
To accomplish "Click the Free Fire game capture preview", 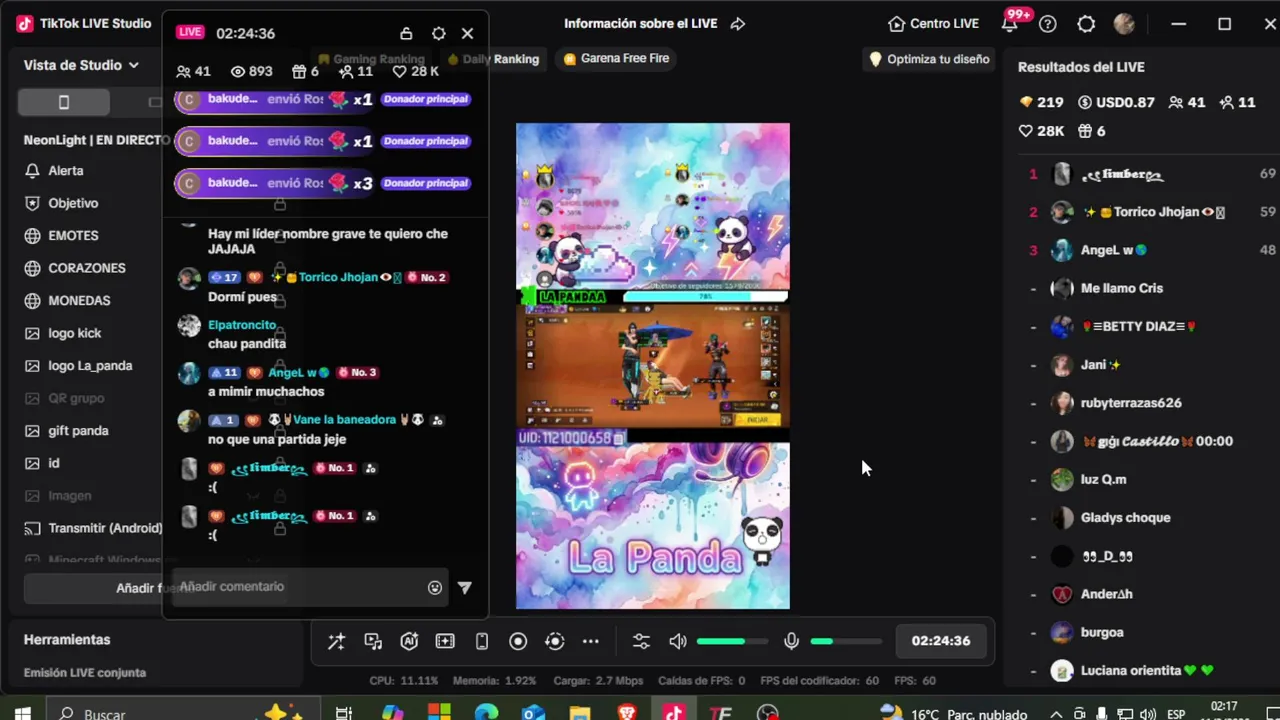I will tap(652, 366).
